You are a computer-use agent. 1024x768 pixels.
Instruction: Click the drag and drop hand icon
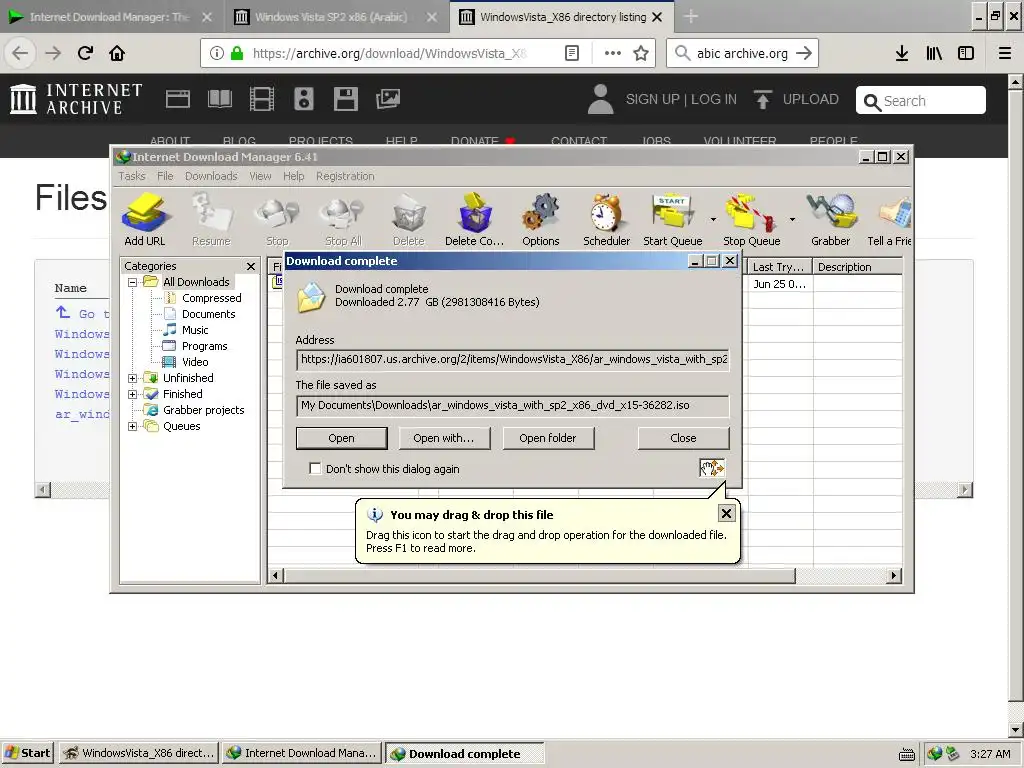[711, 468]
